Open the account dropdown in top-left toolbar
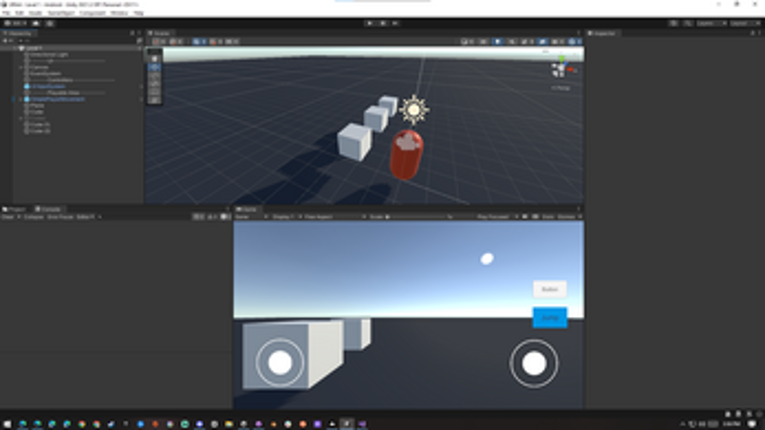Screen dimensions: 765x430 click(x=16, y=23)
